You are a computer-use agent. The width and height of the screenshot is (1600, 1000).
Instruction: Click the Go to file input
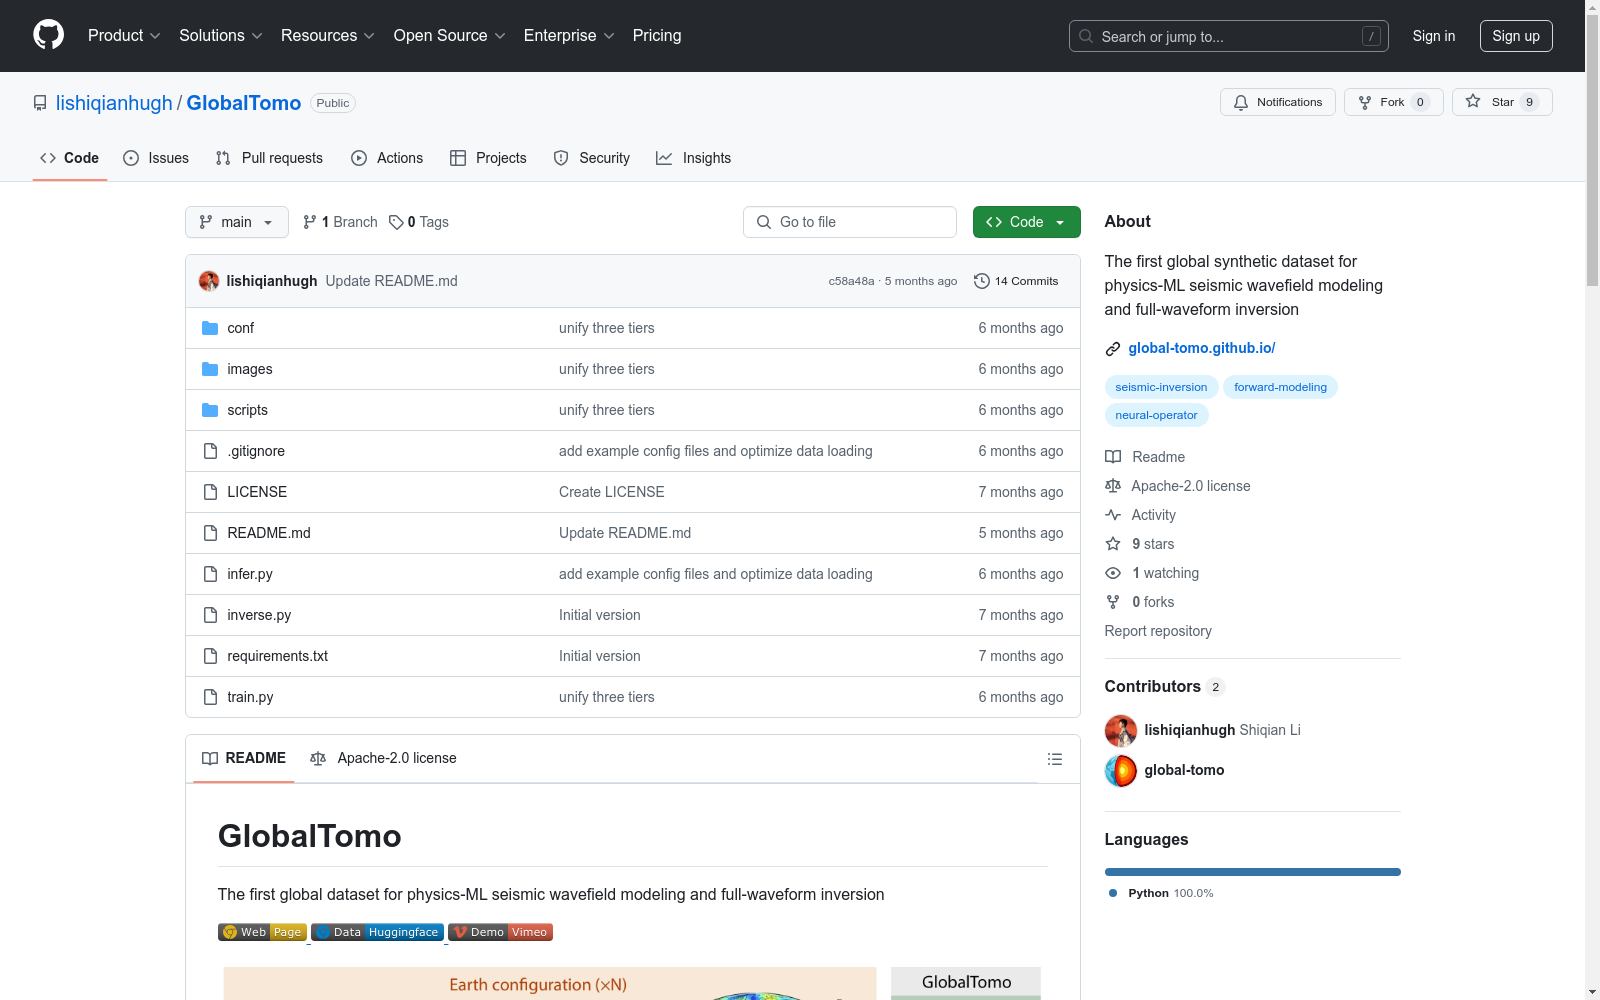pos(850,222)
